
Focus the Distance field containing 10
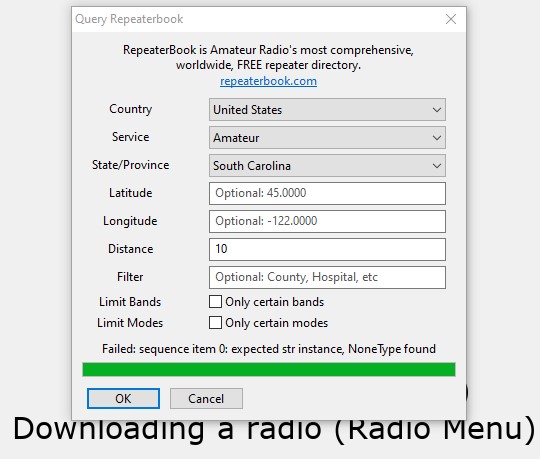click(x=327, y=249)
